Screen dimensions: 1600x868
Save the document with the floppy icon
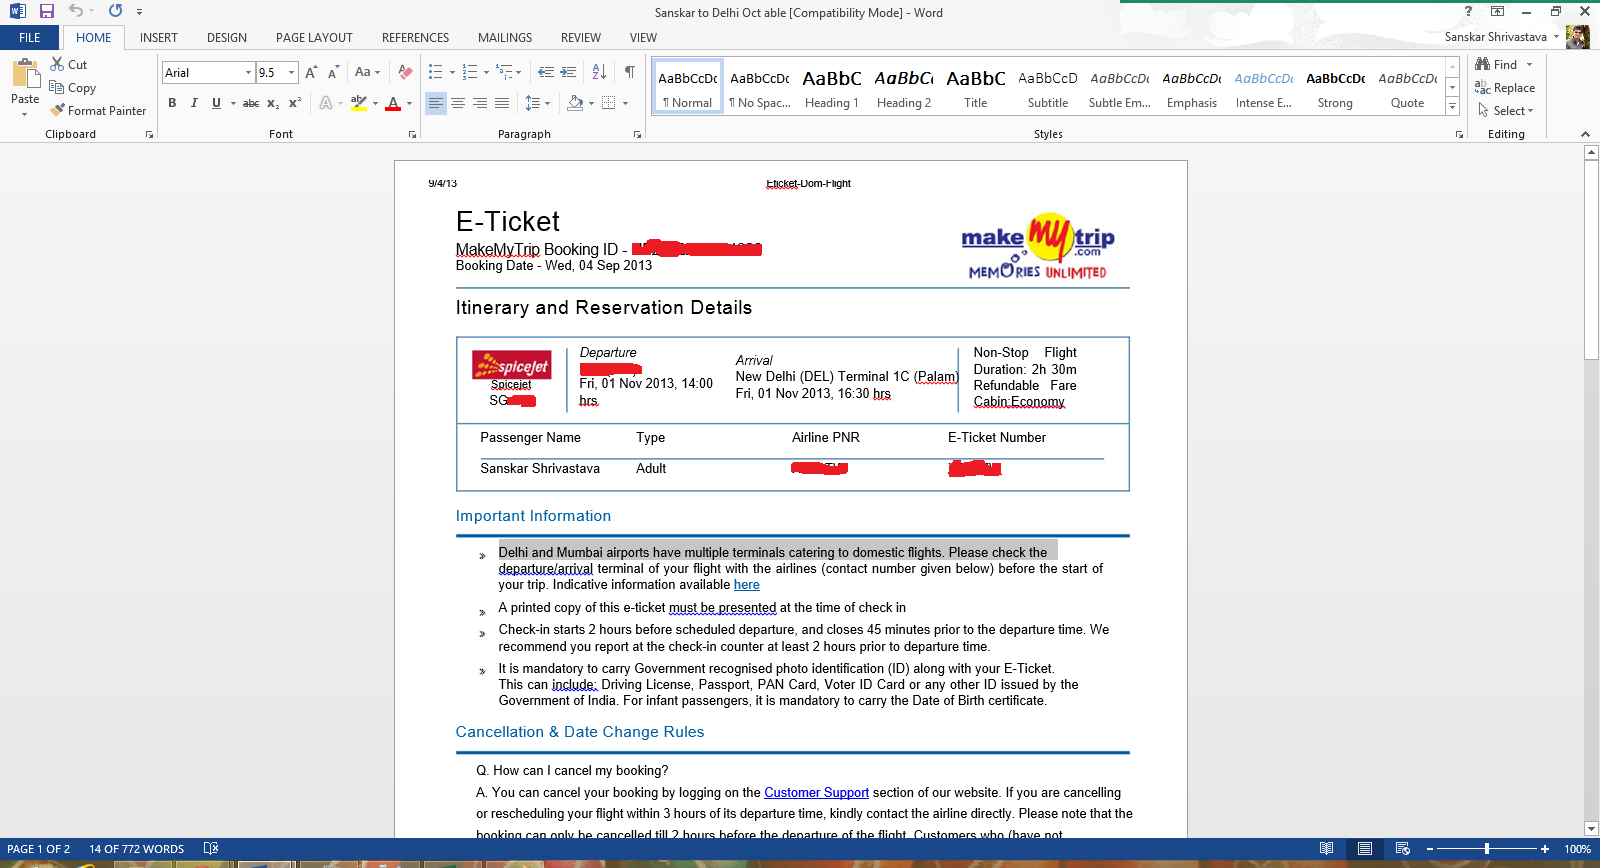(x=46, y=11)
